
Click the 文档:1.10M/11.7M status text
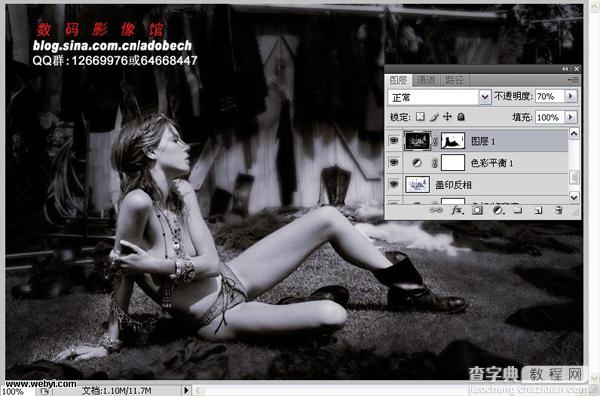(x=116, y=391)
